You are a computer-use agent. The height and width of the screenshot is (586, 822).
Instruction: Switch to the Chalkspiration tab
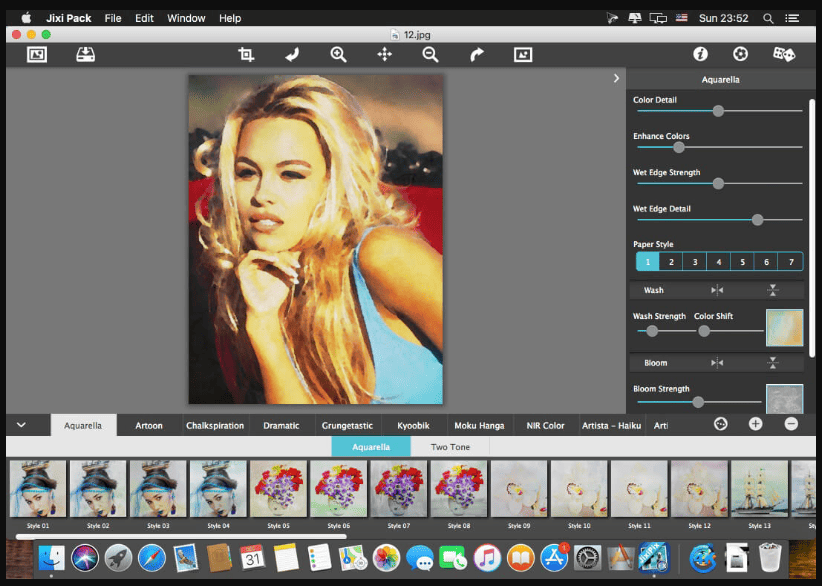(x=215, y=425)
